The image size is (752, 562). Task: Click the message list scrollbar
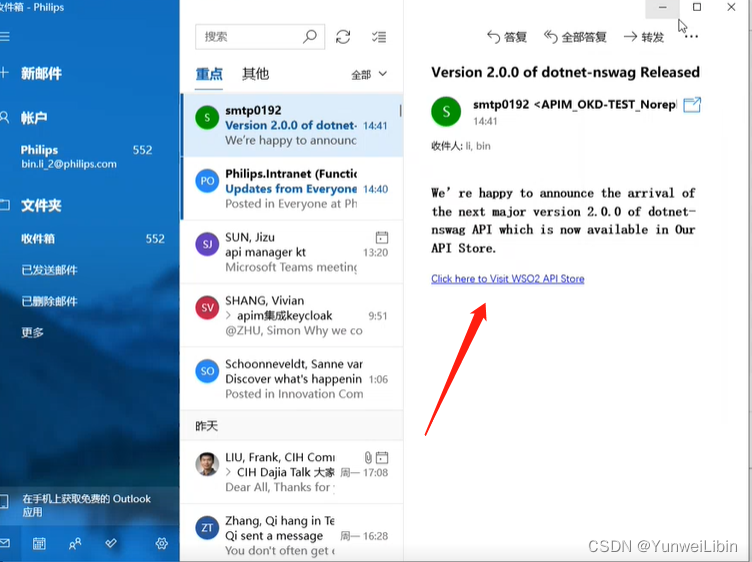click(400, 111)
